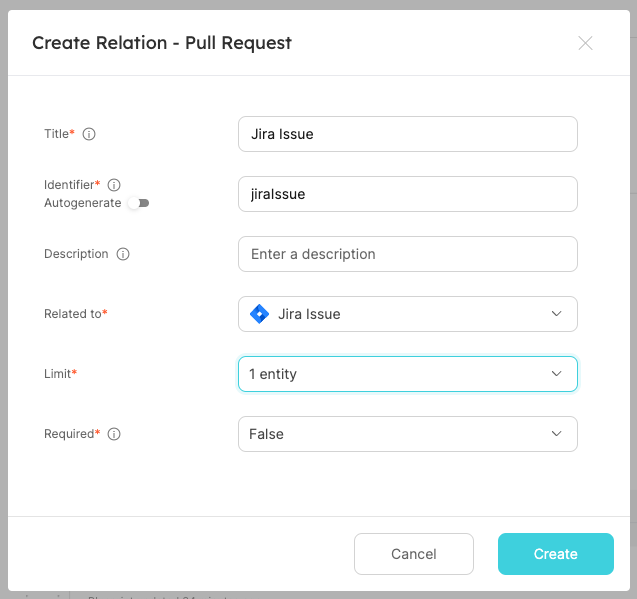Toggle the Autogenerate identifier switch
This screenshot has width=637, height=599.
point(138,203)
